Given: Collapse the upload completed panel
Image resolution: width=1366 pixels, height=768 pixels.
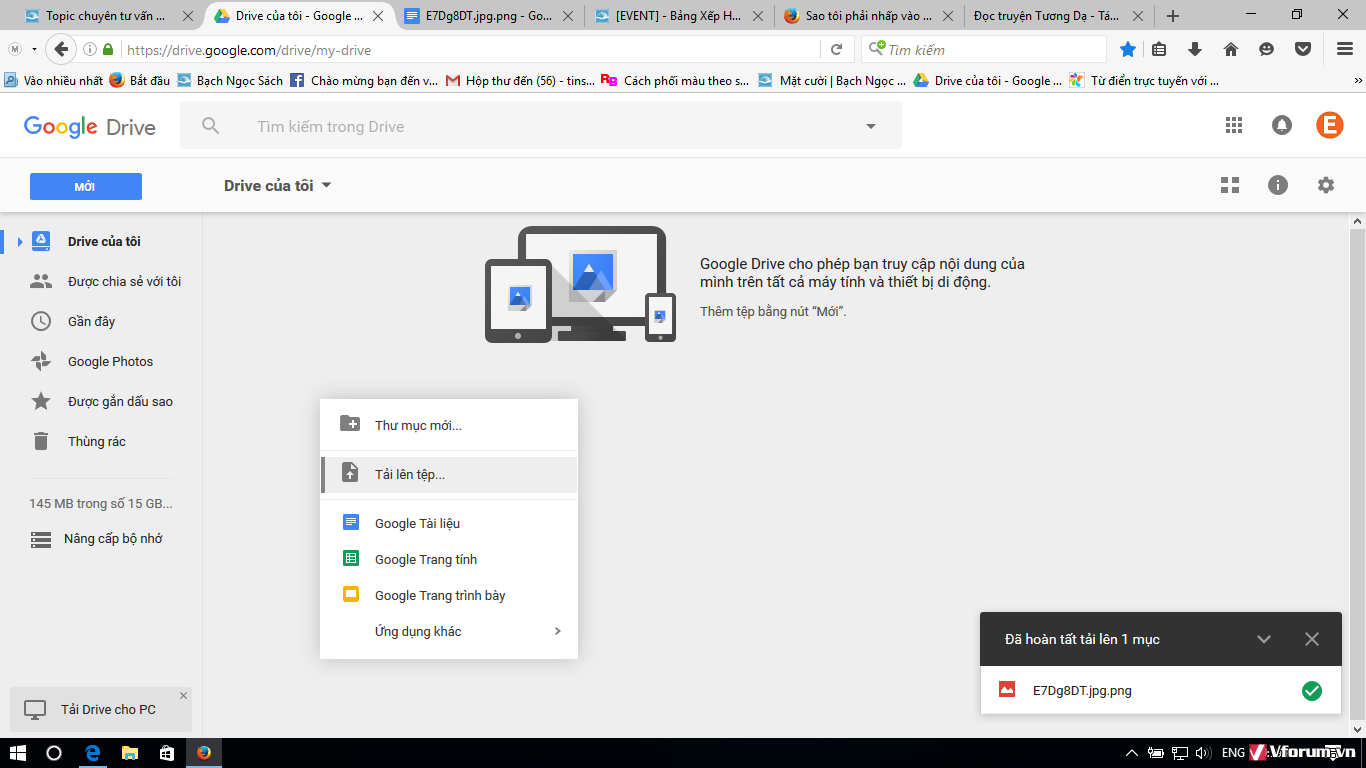Looking at the screenshot, I should 1264,639.
